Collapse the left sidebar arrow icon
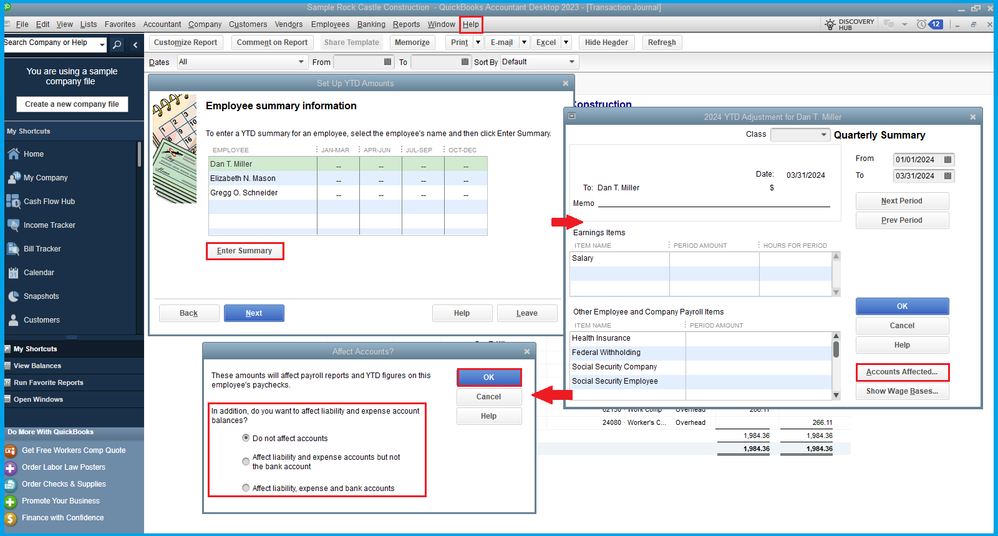The width and height of the screenshot is (998, 536). pos(135,45)
